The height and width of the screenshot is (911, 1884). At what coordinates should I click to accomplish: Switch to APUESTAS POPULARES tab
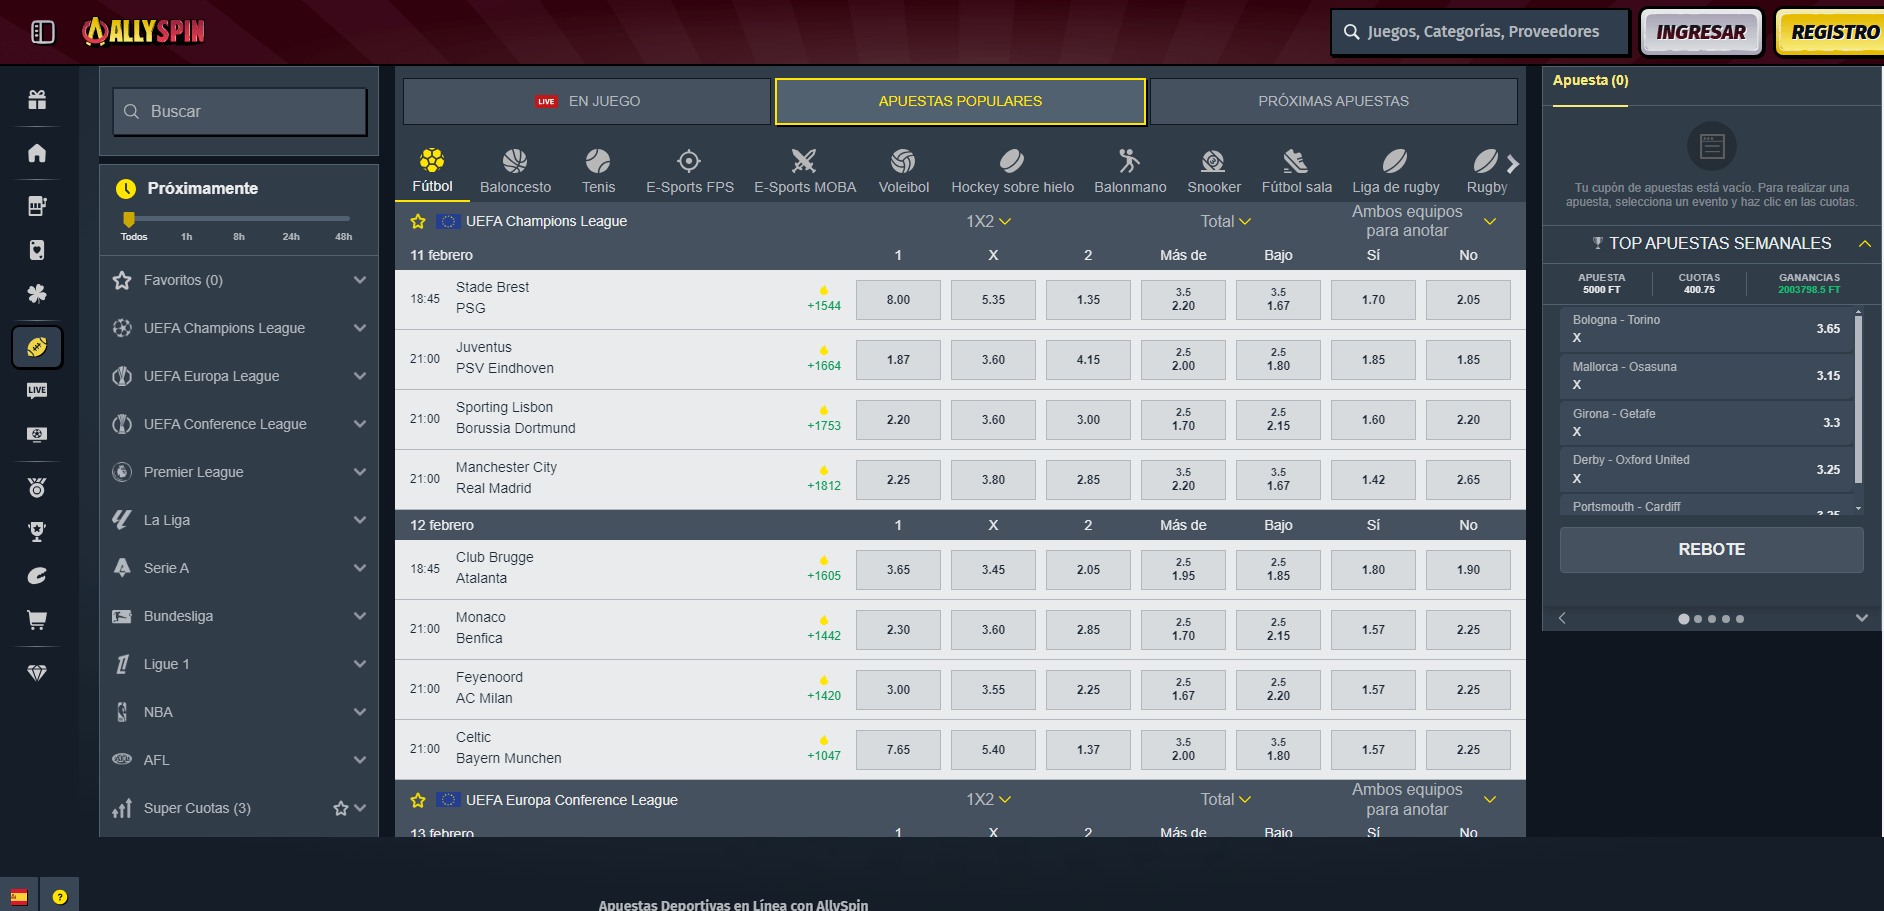(960, 101)
